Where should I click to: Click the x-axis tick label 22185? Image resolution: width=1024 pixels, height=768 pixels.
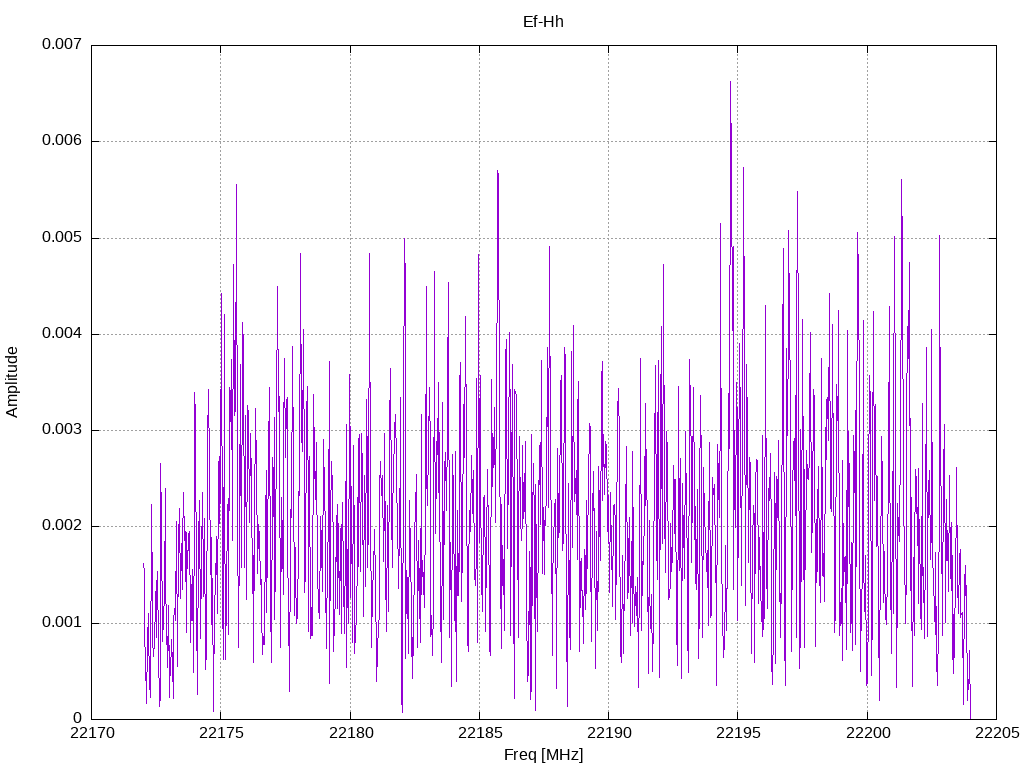[480, 733]
